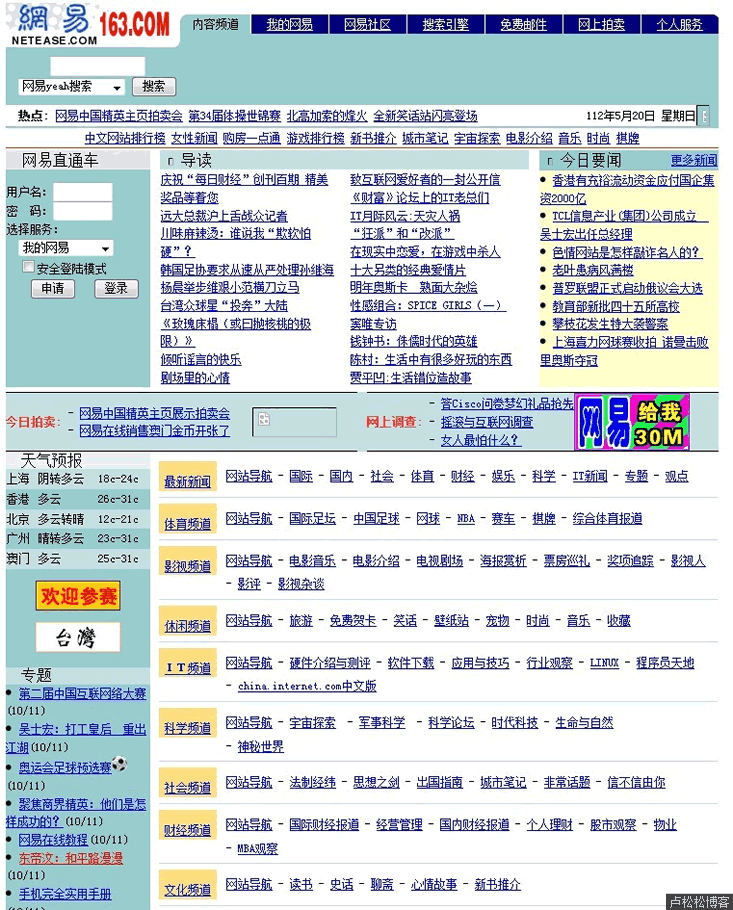Switch to the 网易社区 tab
Image resolution: width=733 pixels, height=910 pixels.
tap(367, 25)
